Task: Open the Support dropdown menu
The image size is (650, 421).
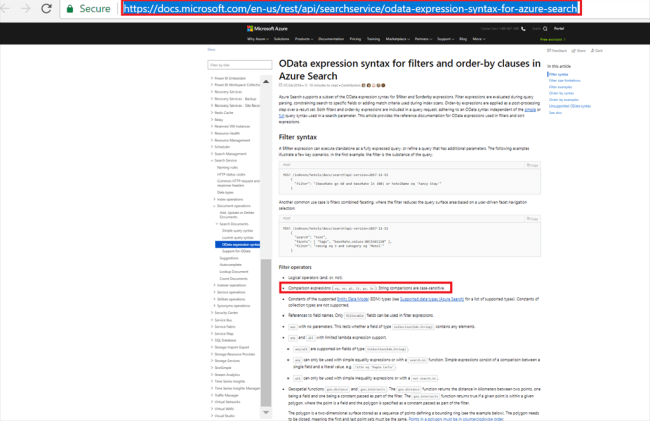Action: 445,39
